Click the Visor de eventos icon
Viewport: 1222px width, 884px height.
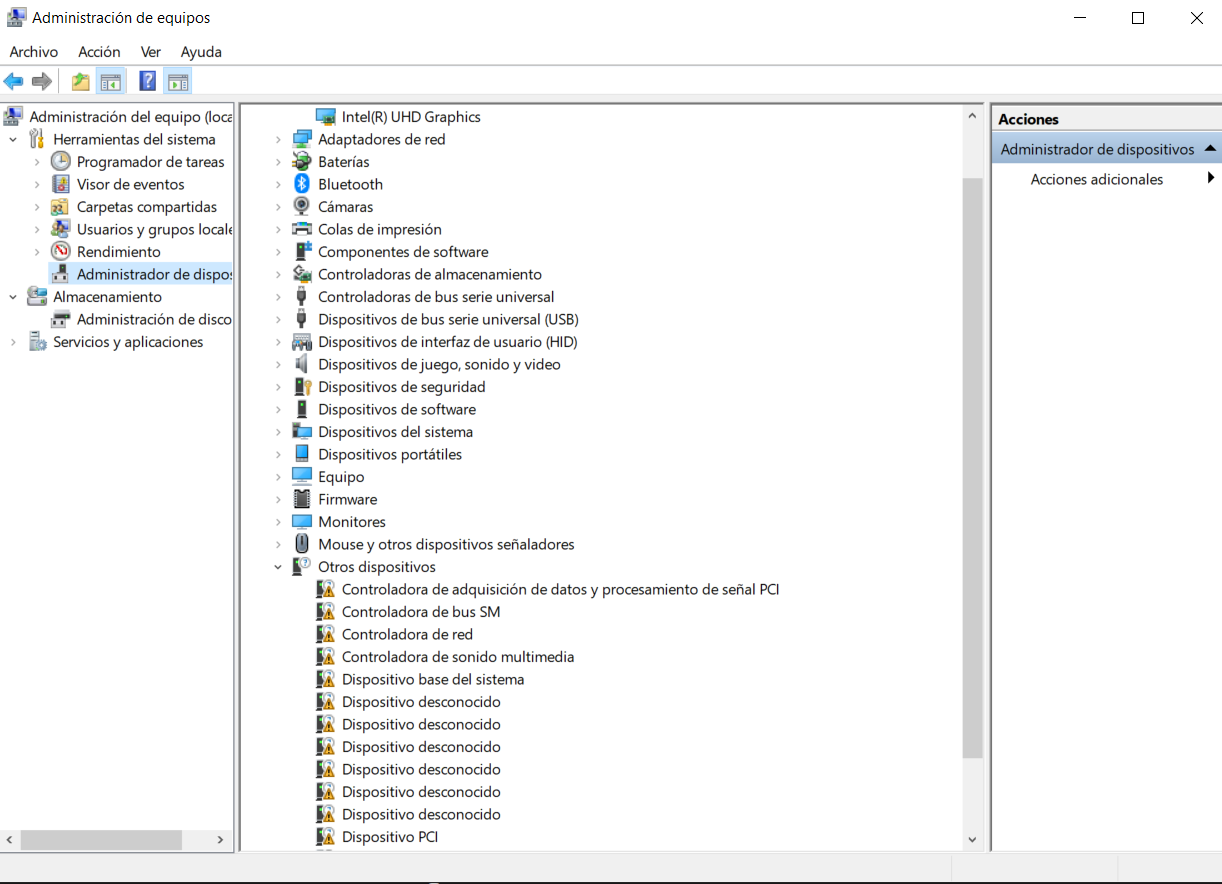tap(61, 184)
